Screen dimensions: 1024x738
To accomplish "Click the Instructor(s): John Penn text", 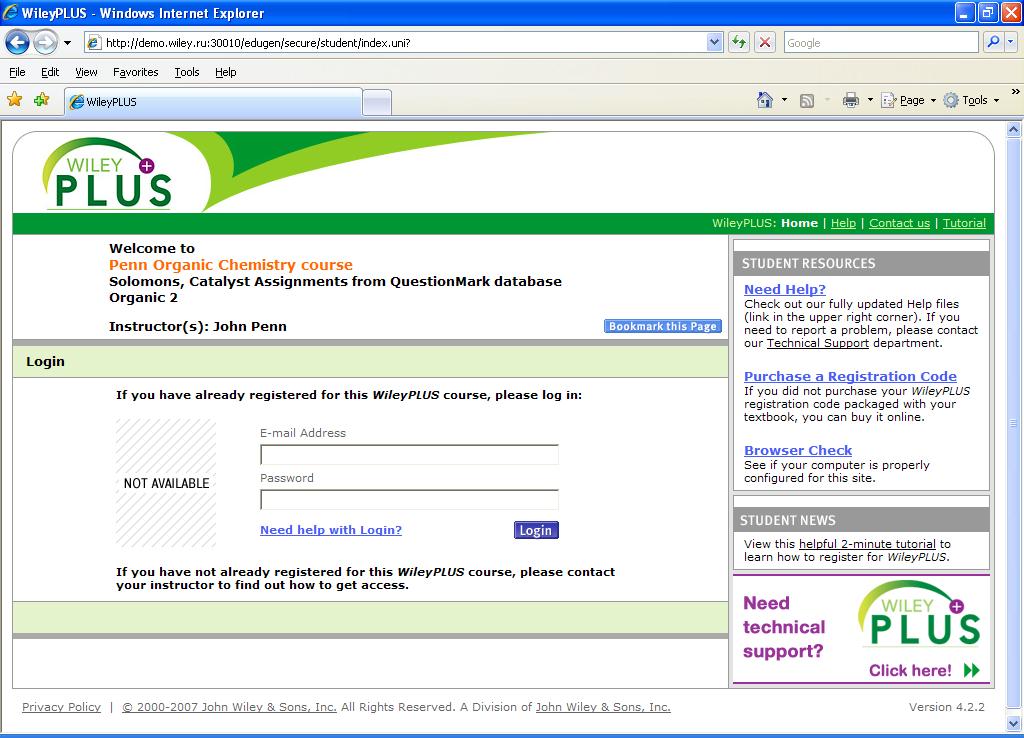I will pyautogui.click(x=198, y=327).
